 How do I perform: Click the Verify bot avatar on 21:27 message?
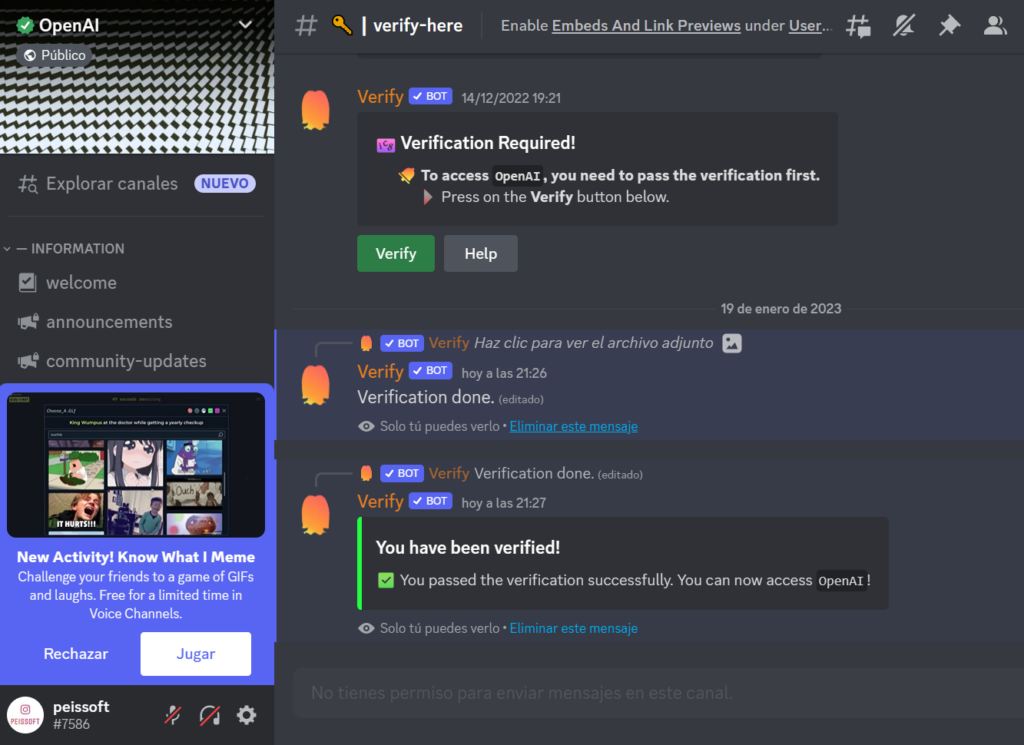click(315, 514)
